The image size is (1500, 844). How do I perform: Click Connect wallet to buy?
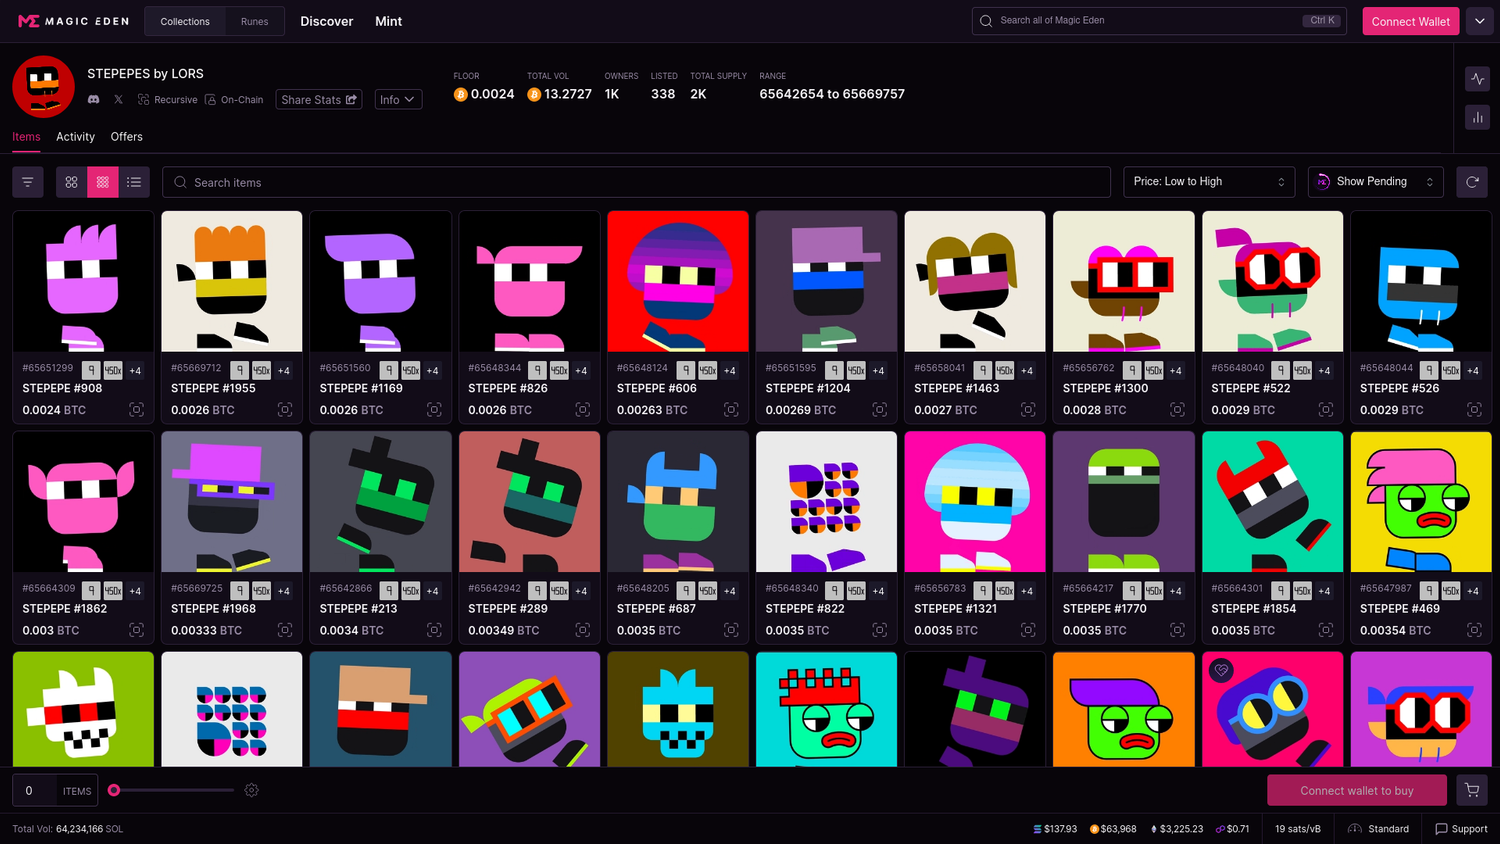coord(1357,790)
